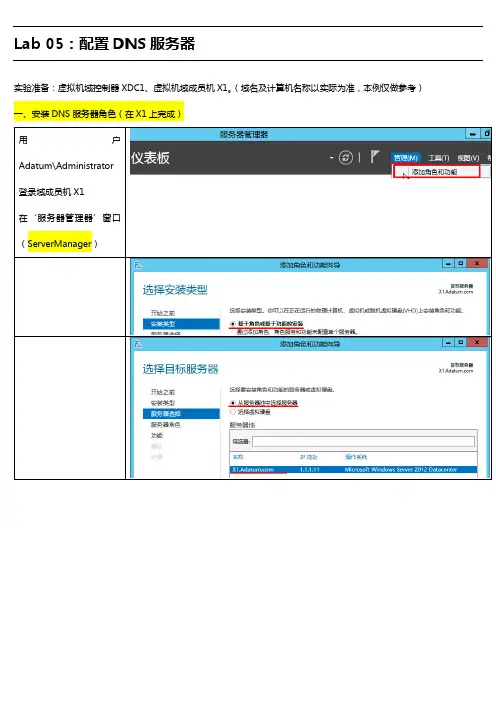Viewport: 496px width, 702px height.
Task: Click the highlighted ServerManager text in the document
Action: (60, 244)
